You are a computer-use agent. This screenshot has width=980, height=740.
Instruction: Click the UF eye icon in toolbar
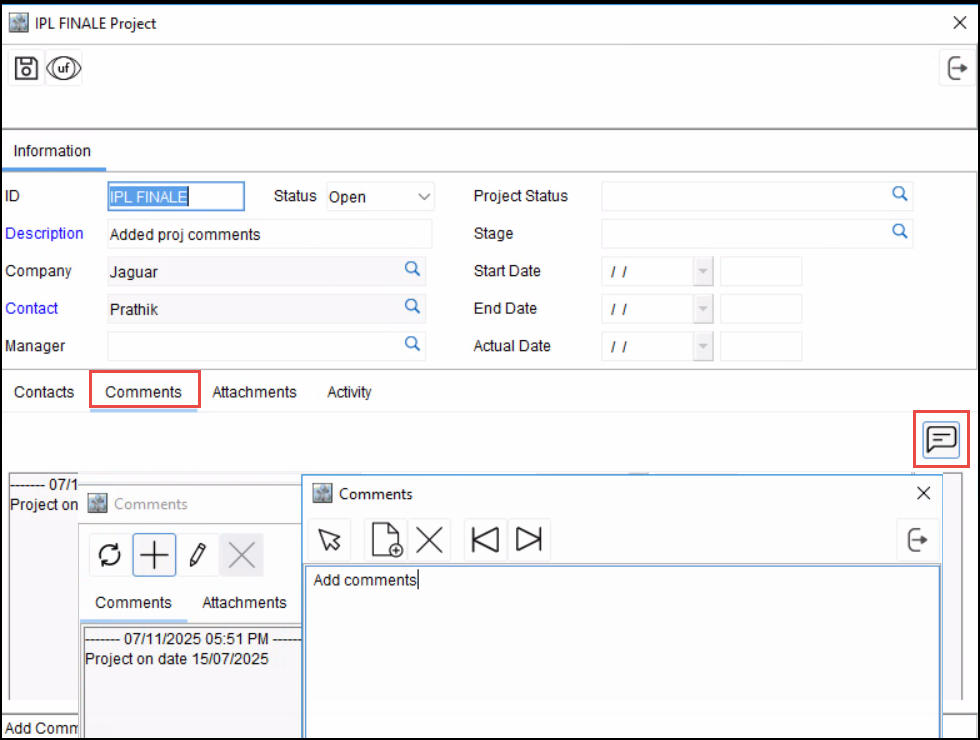63,69
